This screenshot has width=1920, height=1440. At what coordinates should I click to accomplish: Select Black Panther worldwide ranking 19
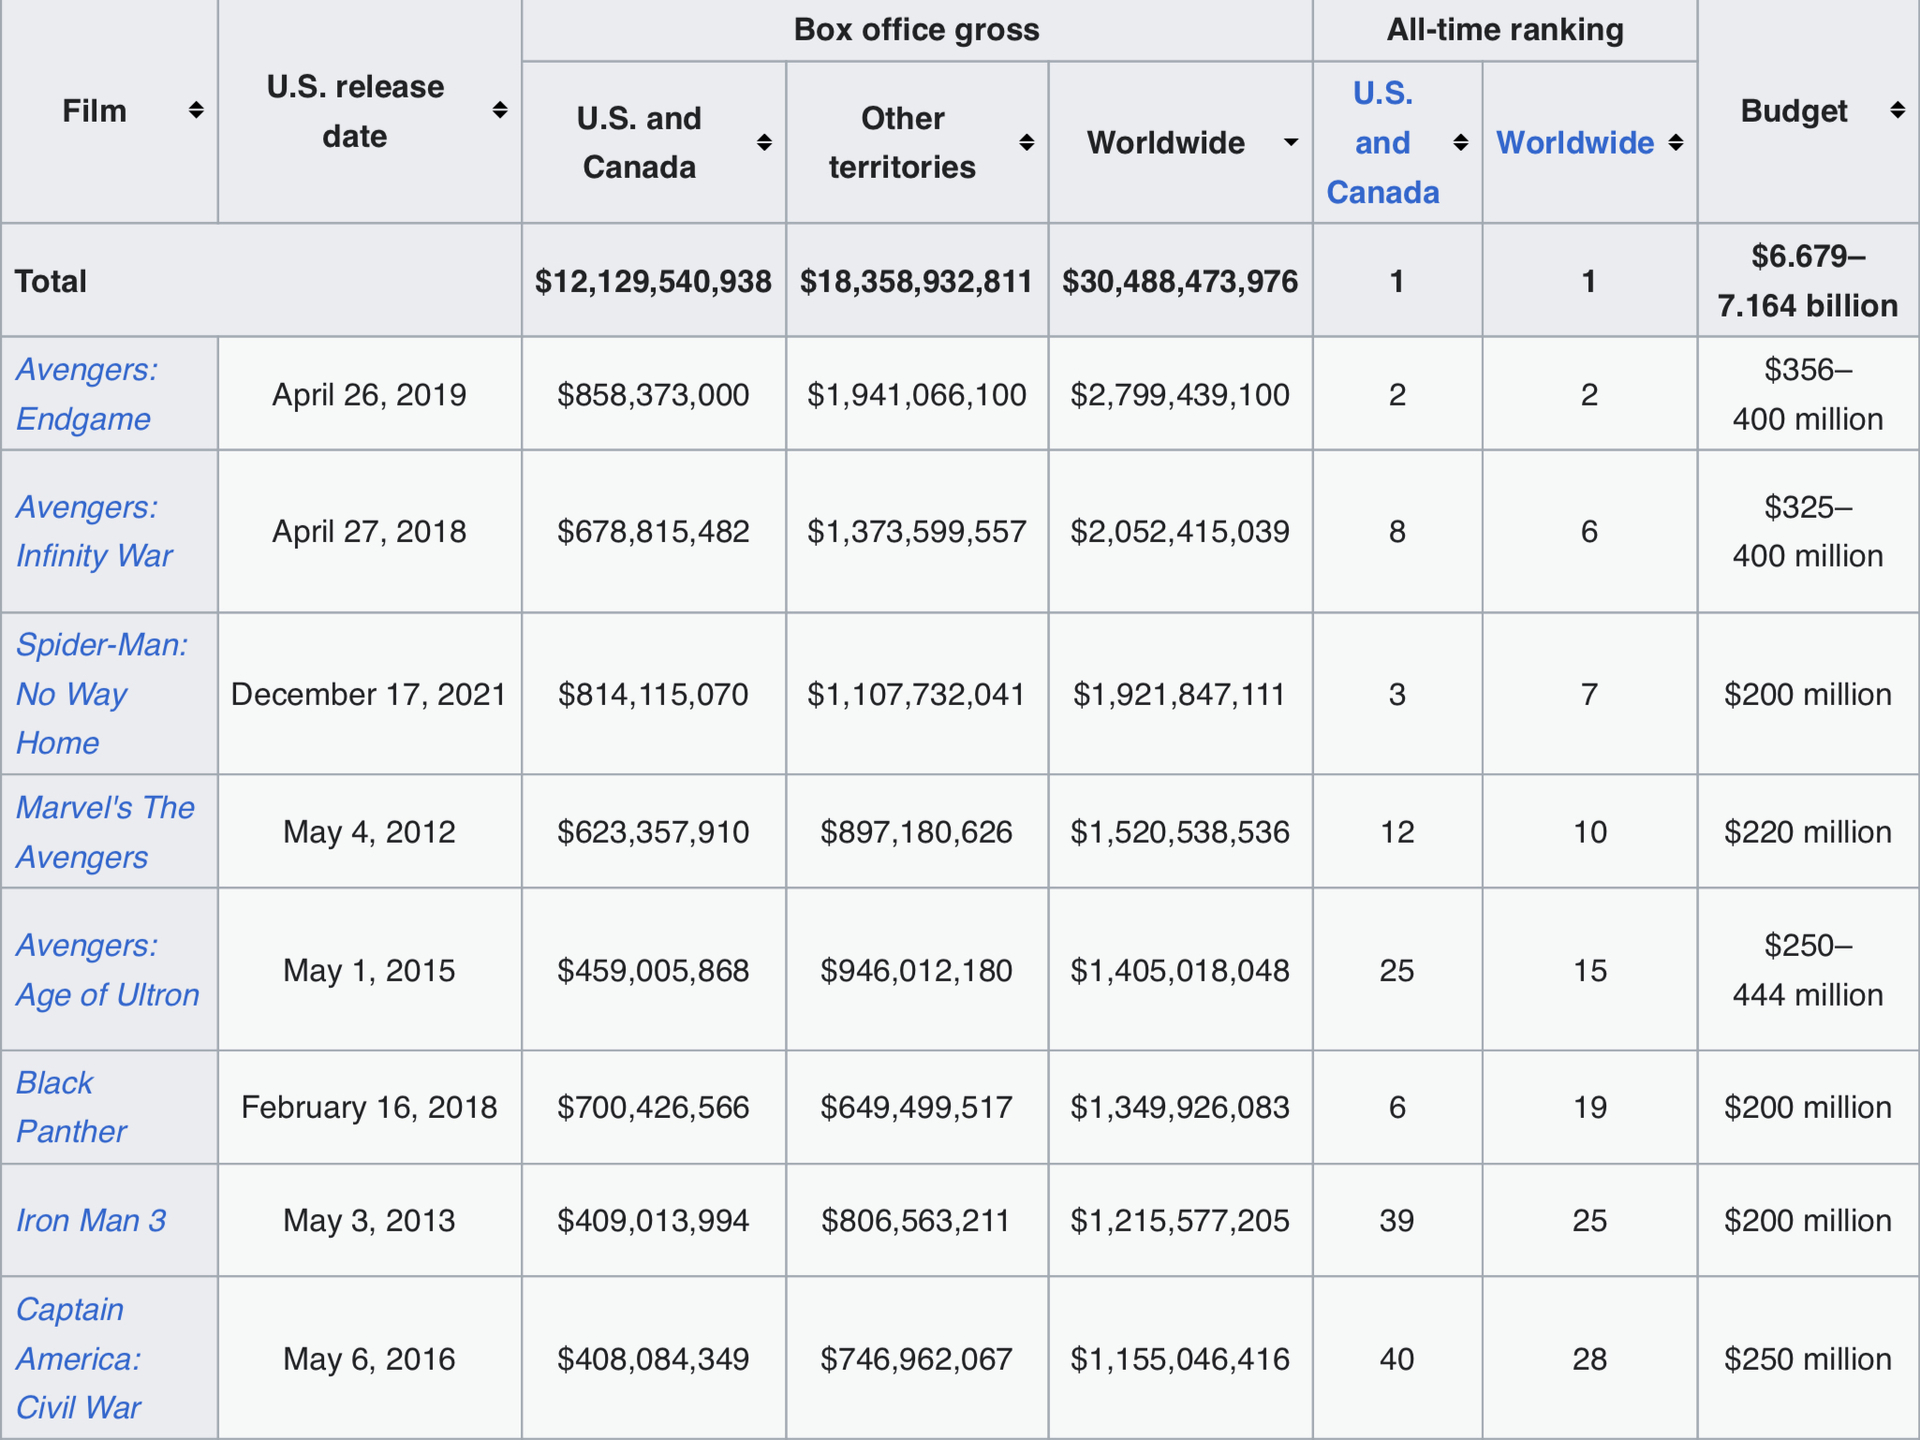pyautogui.click(x=1589, y=1107)
